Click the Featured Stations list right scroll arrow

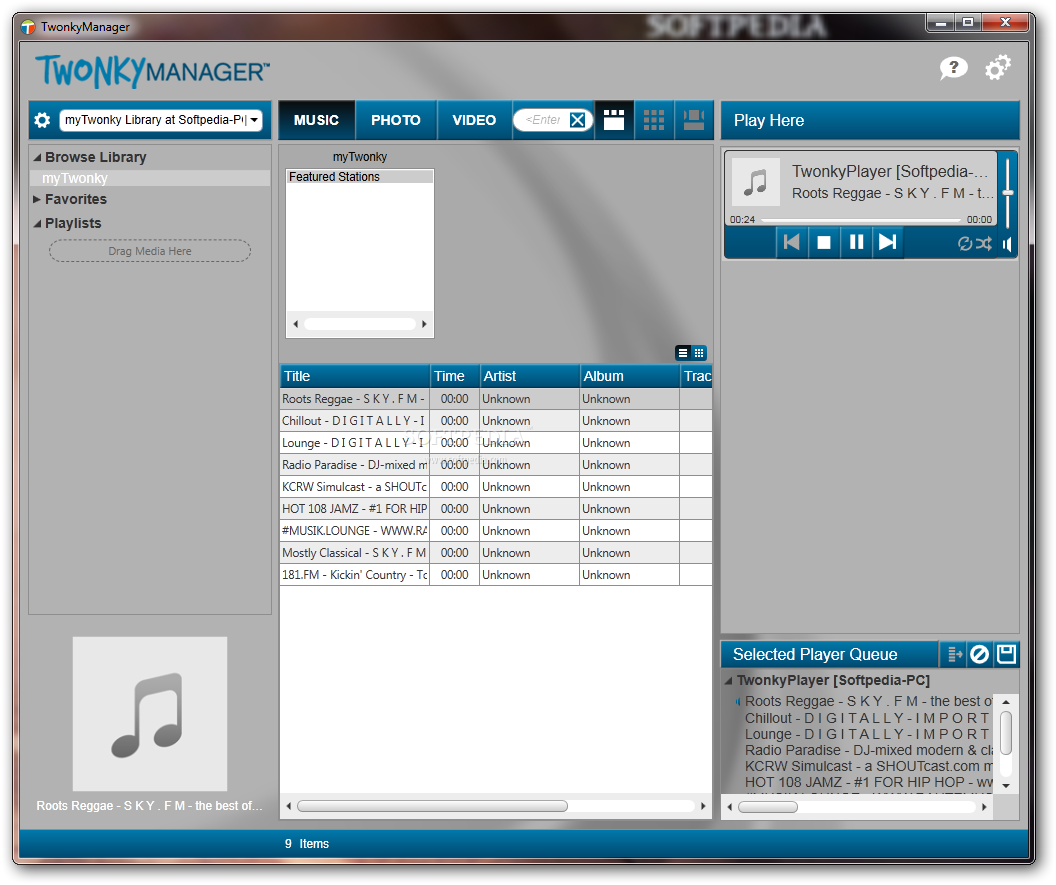(424, 324)
